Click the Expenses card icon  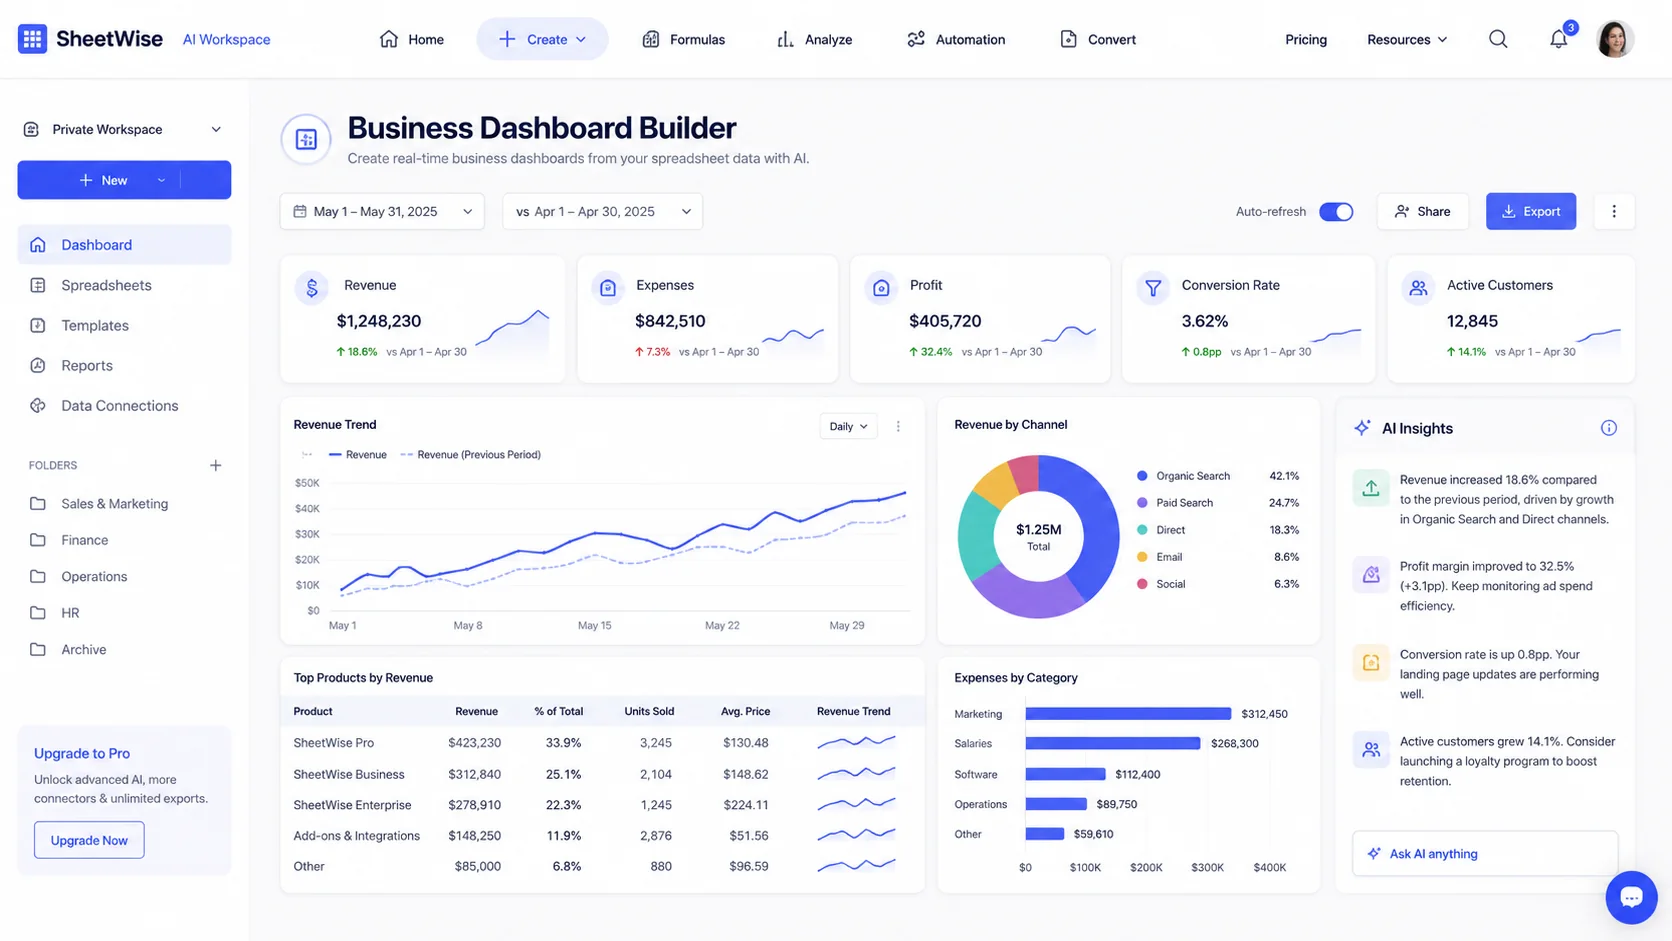coord(607,288)
